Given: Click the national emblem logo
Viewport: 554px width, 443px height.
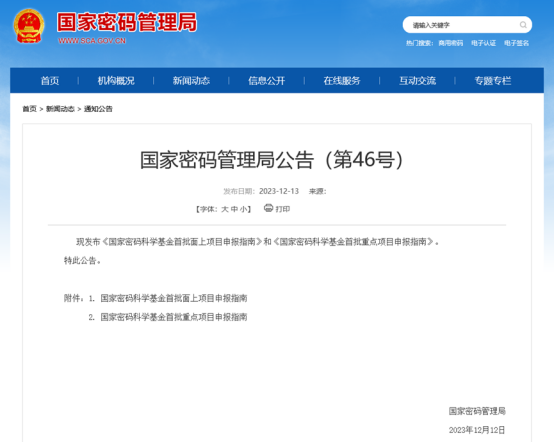Looking at the screenshot, I should (x=29, y=26).
